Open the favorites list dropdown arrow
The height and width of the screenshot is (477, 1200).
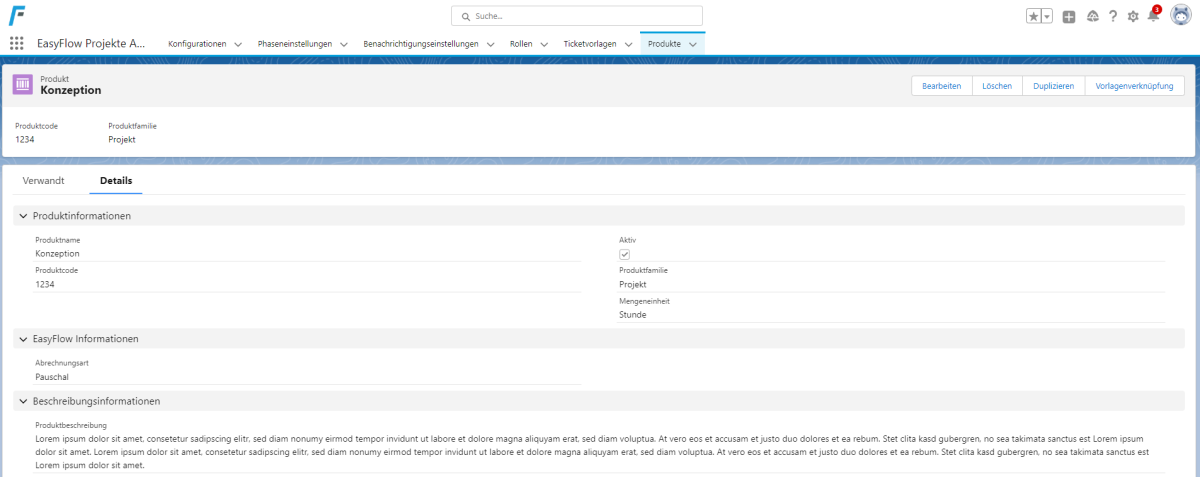click(x=1047, y=16)
